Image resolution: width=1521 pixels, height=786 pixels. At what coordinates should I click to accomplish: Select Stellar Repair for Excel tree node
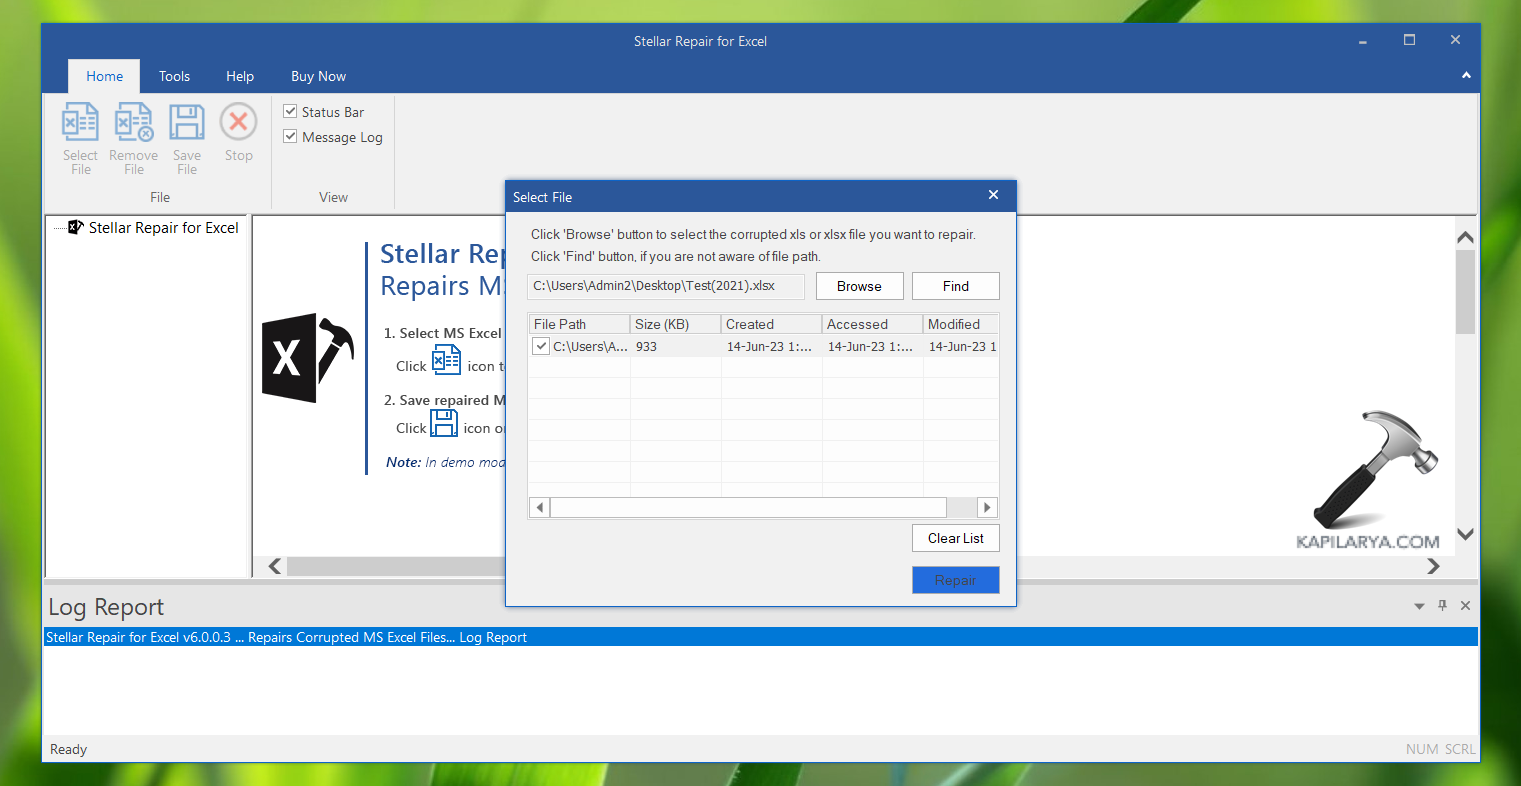pos(163,228)
